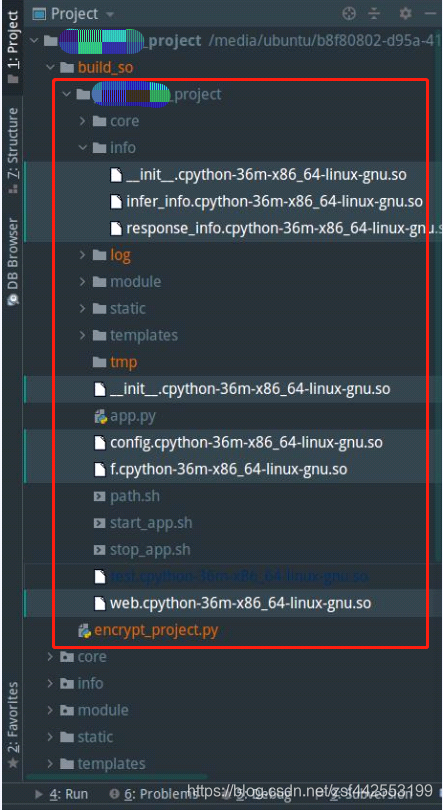Click the stop_app.sh shell script icon
This screenshot has width=443, height=810.
[99, 550]
